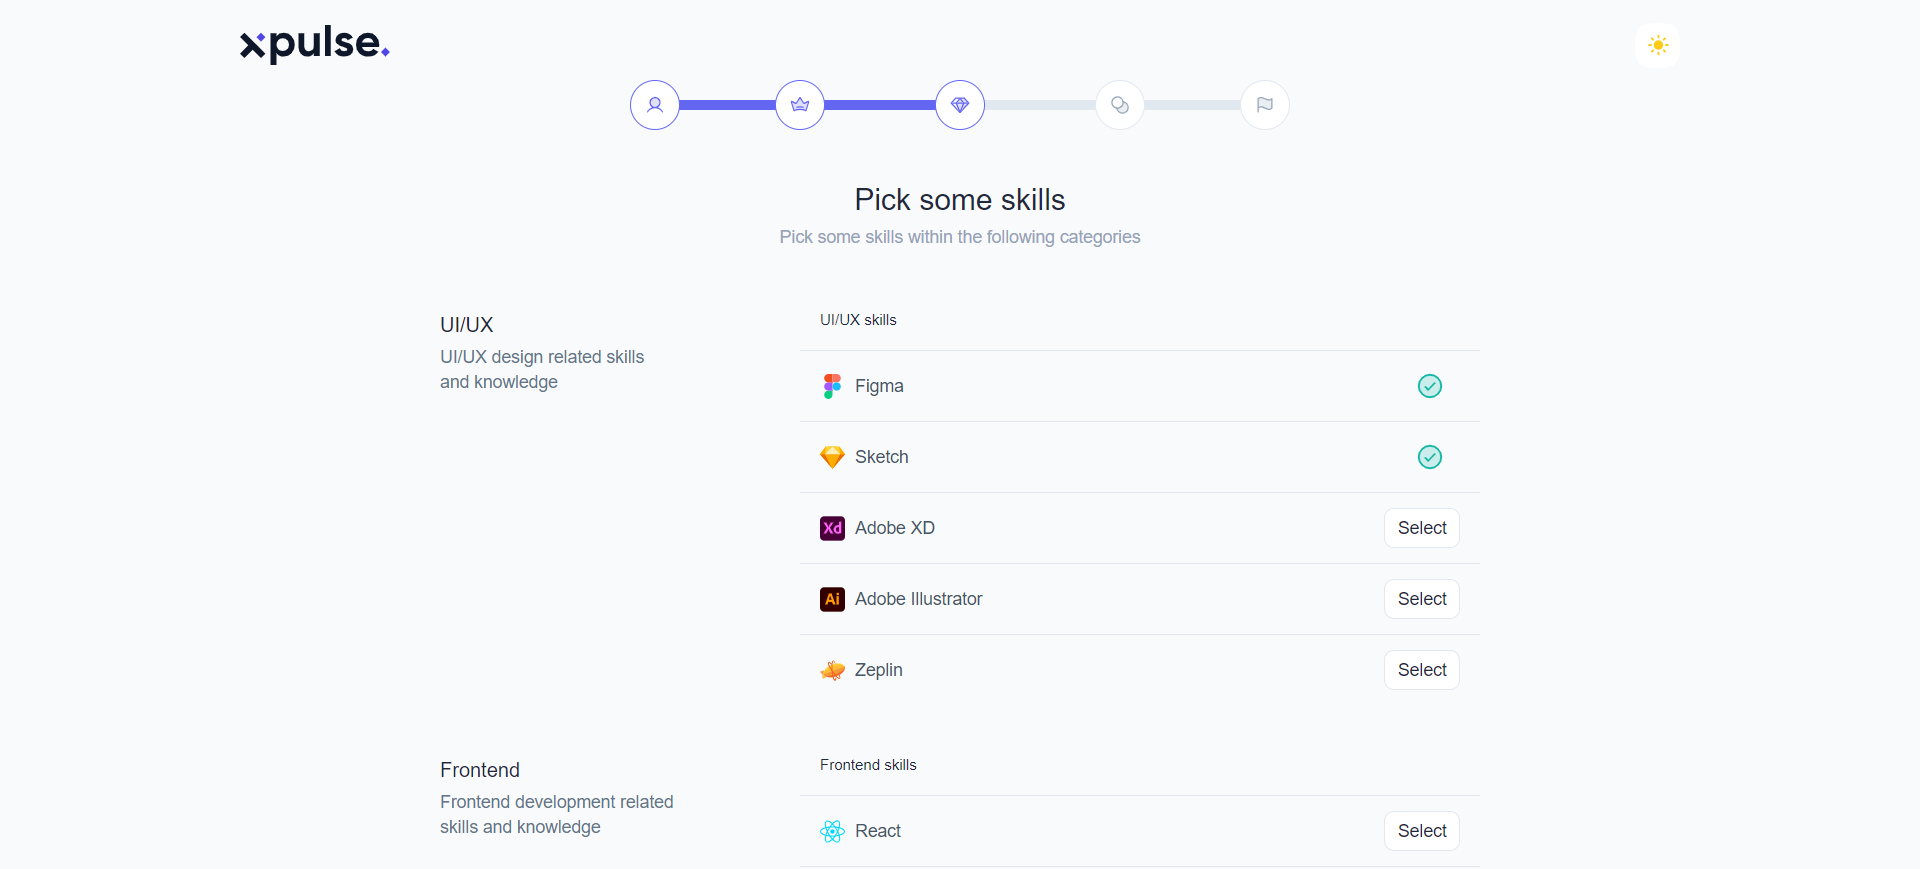Click the Adobe Illustrator icon
Image resolution: width=1920 pixels, height=869 pixels.
[x=832, y=599]
